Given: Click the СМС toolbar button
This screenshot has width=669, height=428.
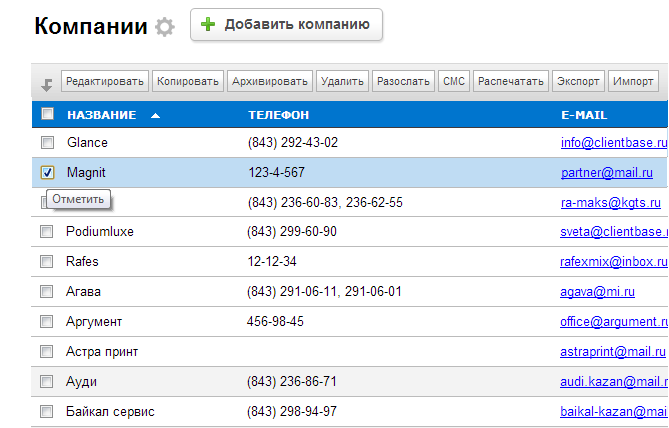Looking at the screenshot, I should click(x=453, y=81).
